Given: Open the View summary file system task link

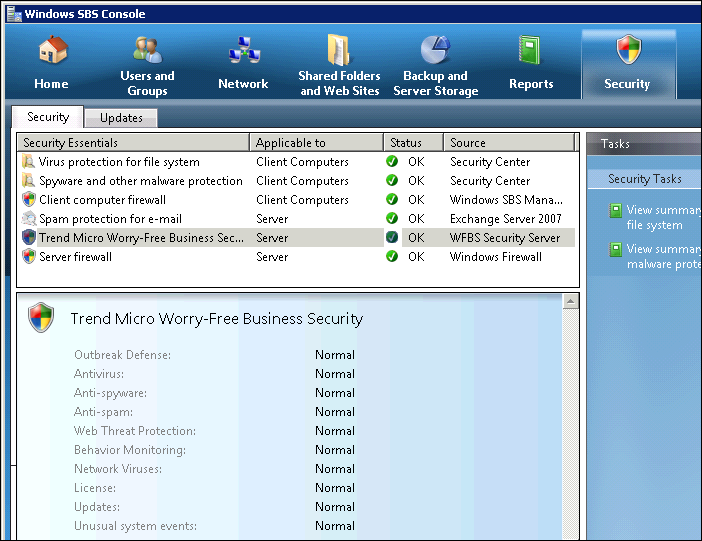Looking at the screenshot, I should point(663,217).
